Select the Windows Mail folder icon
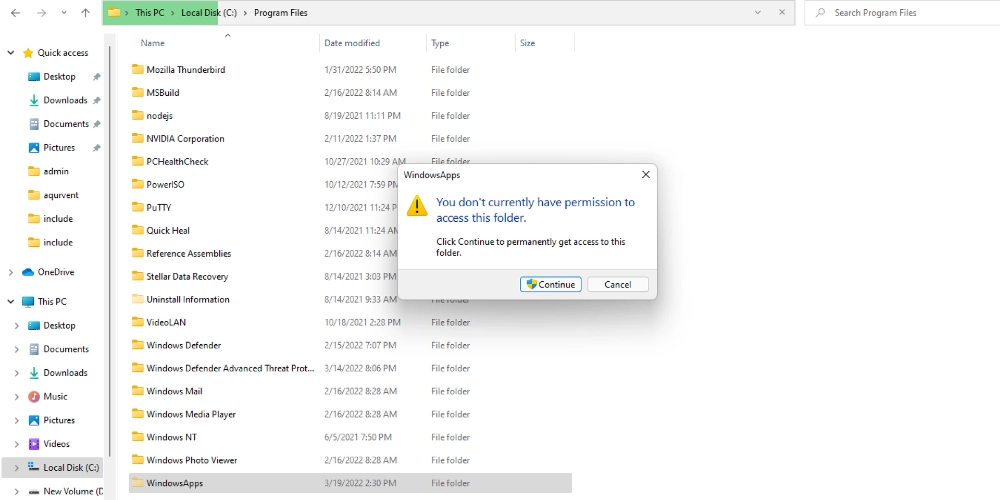Viewport: 1000px width, 500px height. pyautogui.click(x=138, y=391)
